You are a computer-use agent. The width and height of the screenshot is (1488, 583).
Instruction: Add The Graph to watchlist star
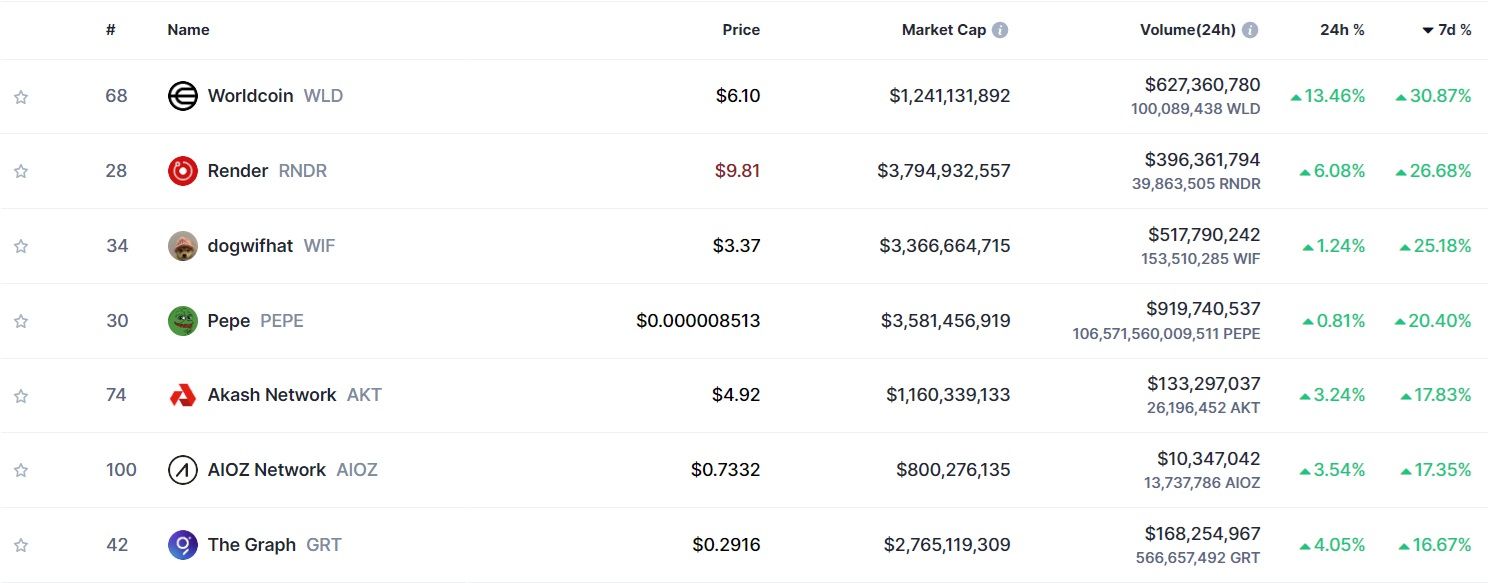click(21, 545)
